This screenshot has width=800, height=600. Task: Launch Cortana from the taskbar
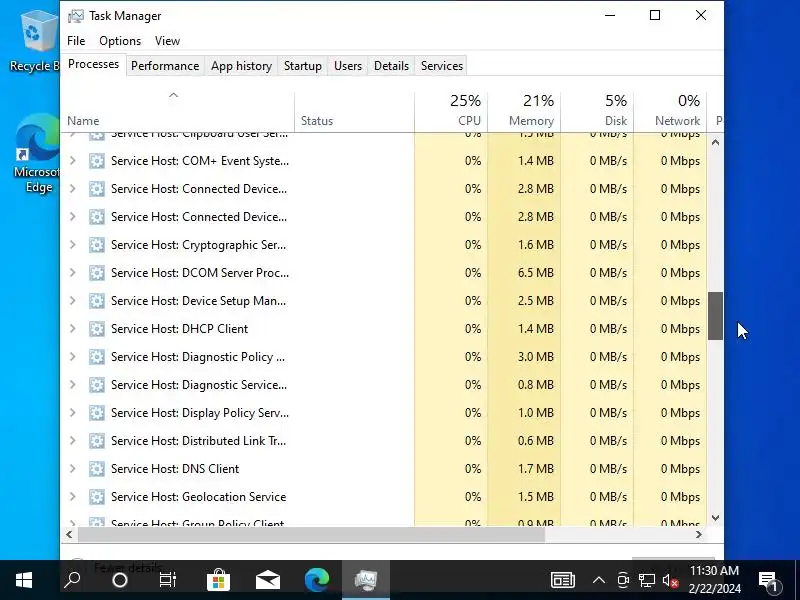pyautogui.click(x=120, y=580)
